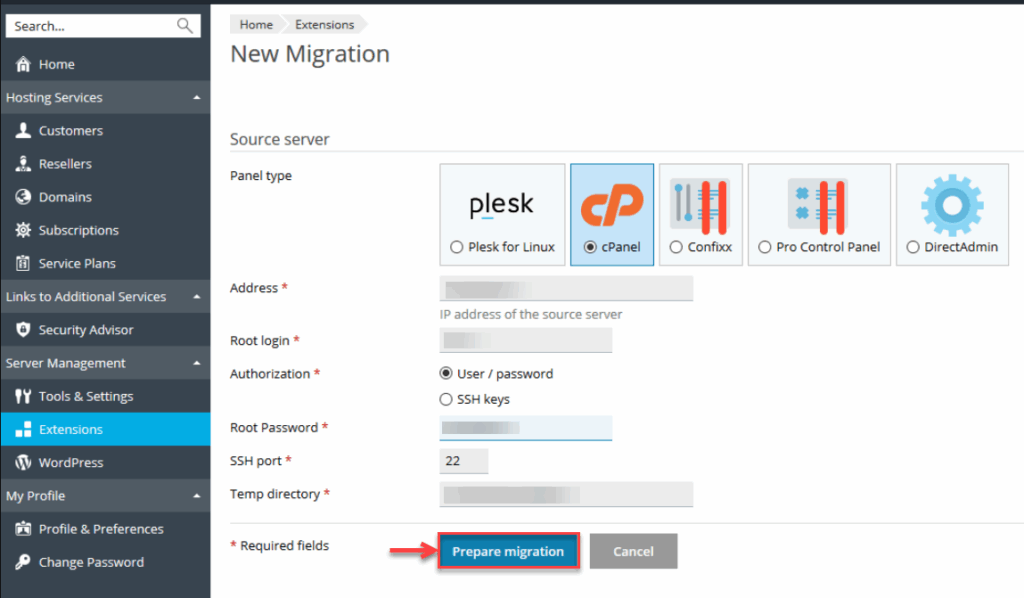Image resolution: width=1024 pixels, height=598 pixels.
Task: Switch authorization to SSH keys
Action: 445,397
